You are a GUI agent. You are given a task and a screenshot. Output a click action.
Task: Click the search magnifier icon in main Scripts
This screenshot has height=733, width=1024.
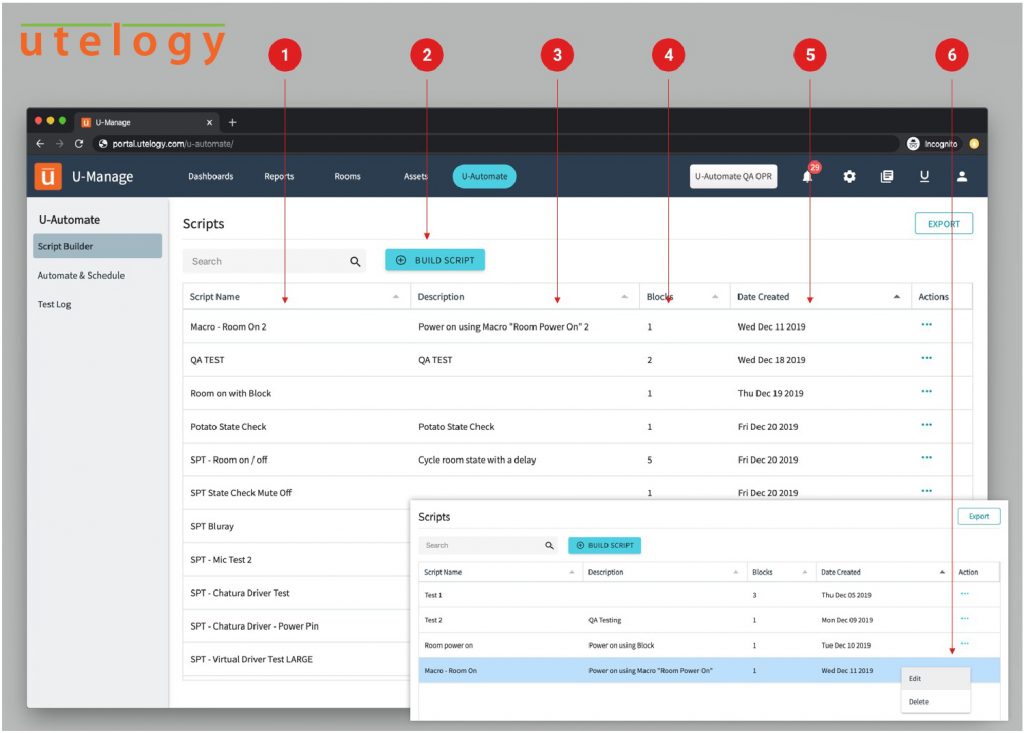(355, 261)
